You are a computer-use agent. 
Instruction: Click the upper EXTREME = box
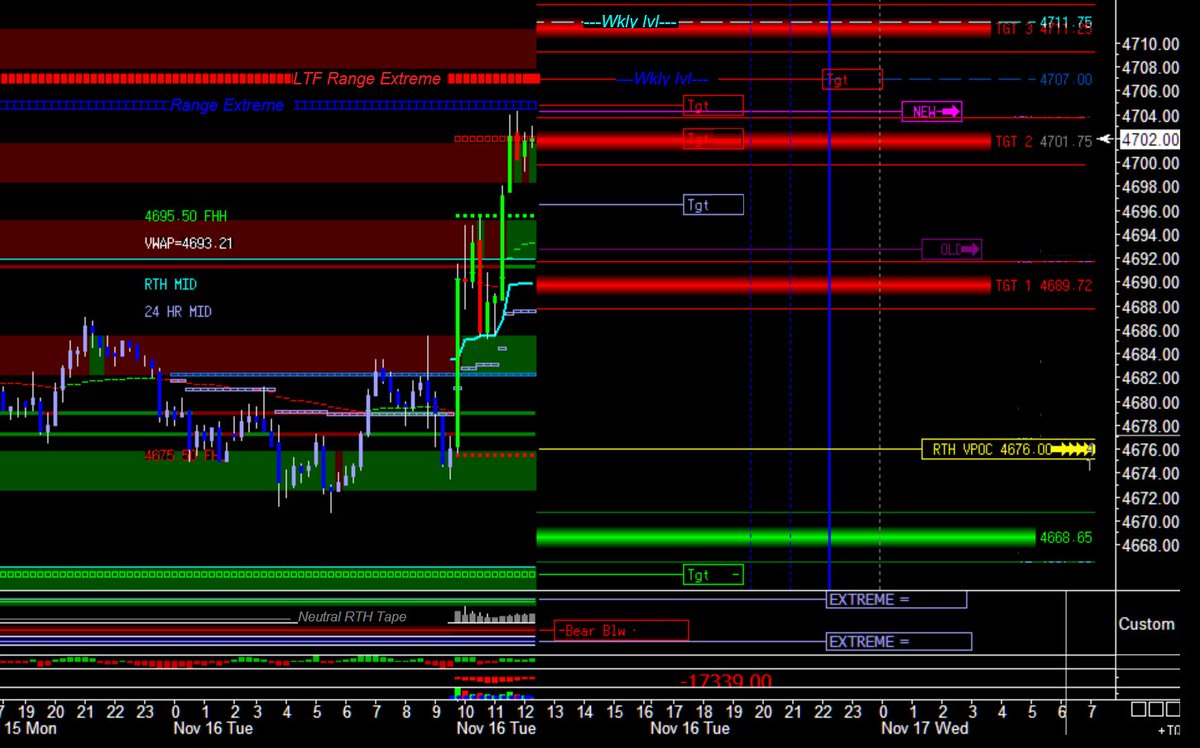[x=897, y=599]
